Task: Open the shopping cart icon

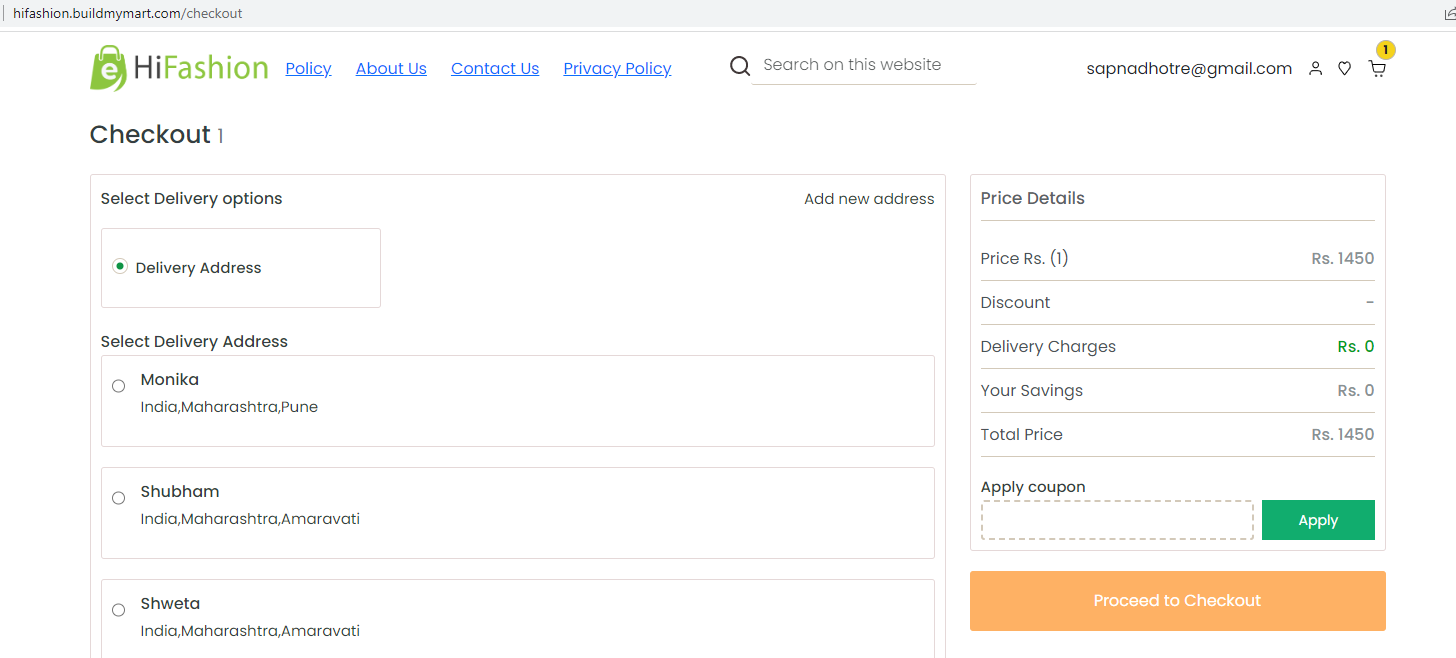Action: point(1377,70)
